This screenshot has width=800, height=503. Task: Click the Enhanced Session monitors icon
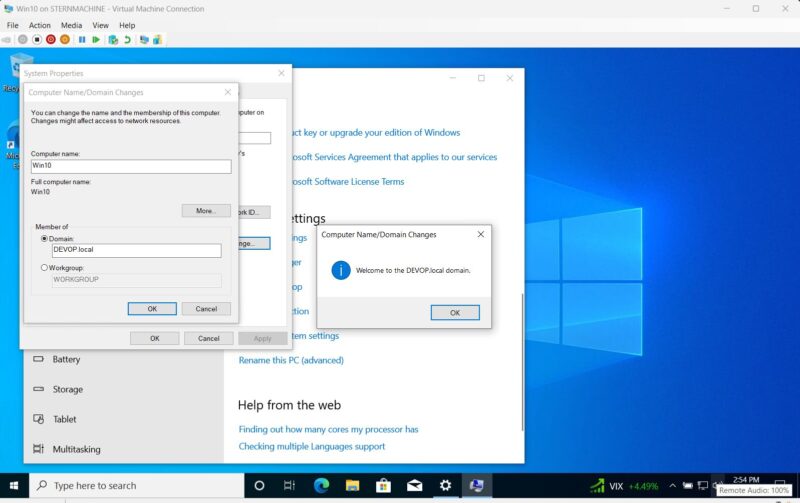[144, 39]
